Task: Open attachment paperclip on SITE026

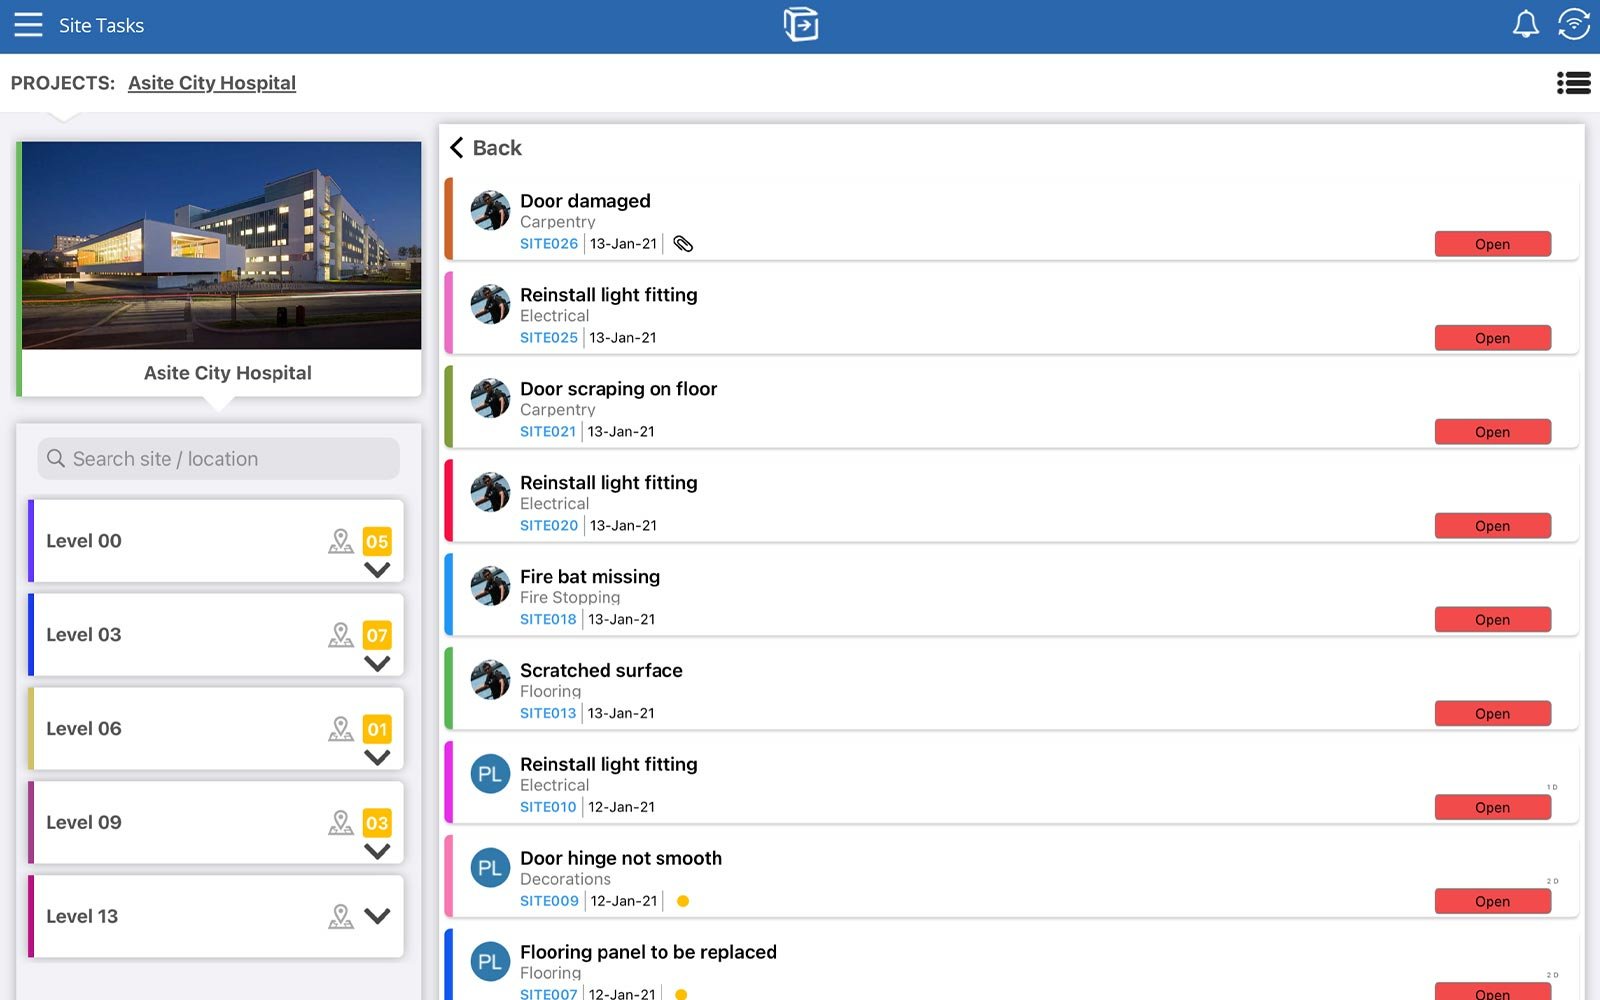Action: (683, 244)
